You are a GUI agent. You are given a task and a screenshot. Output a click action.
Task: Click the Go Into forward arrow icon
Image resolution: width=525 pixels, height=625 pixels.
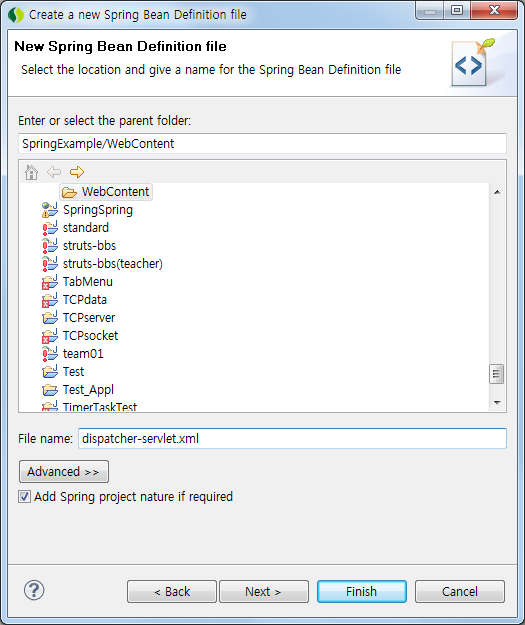pos(77,172)
